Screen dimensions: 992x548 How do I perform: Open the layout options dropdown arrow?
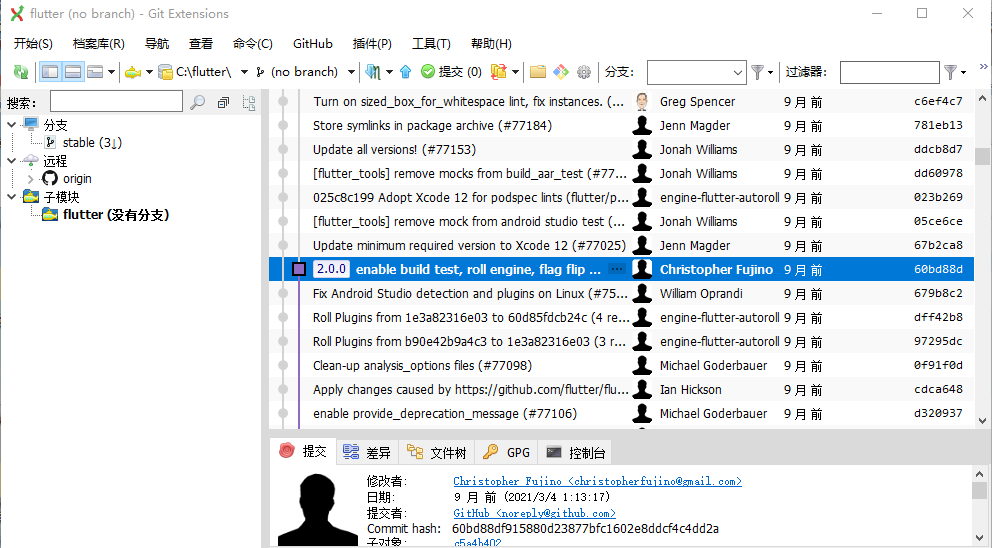point(111,72)
